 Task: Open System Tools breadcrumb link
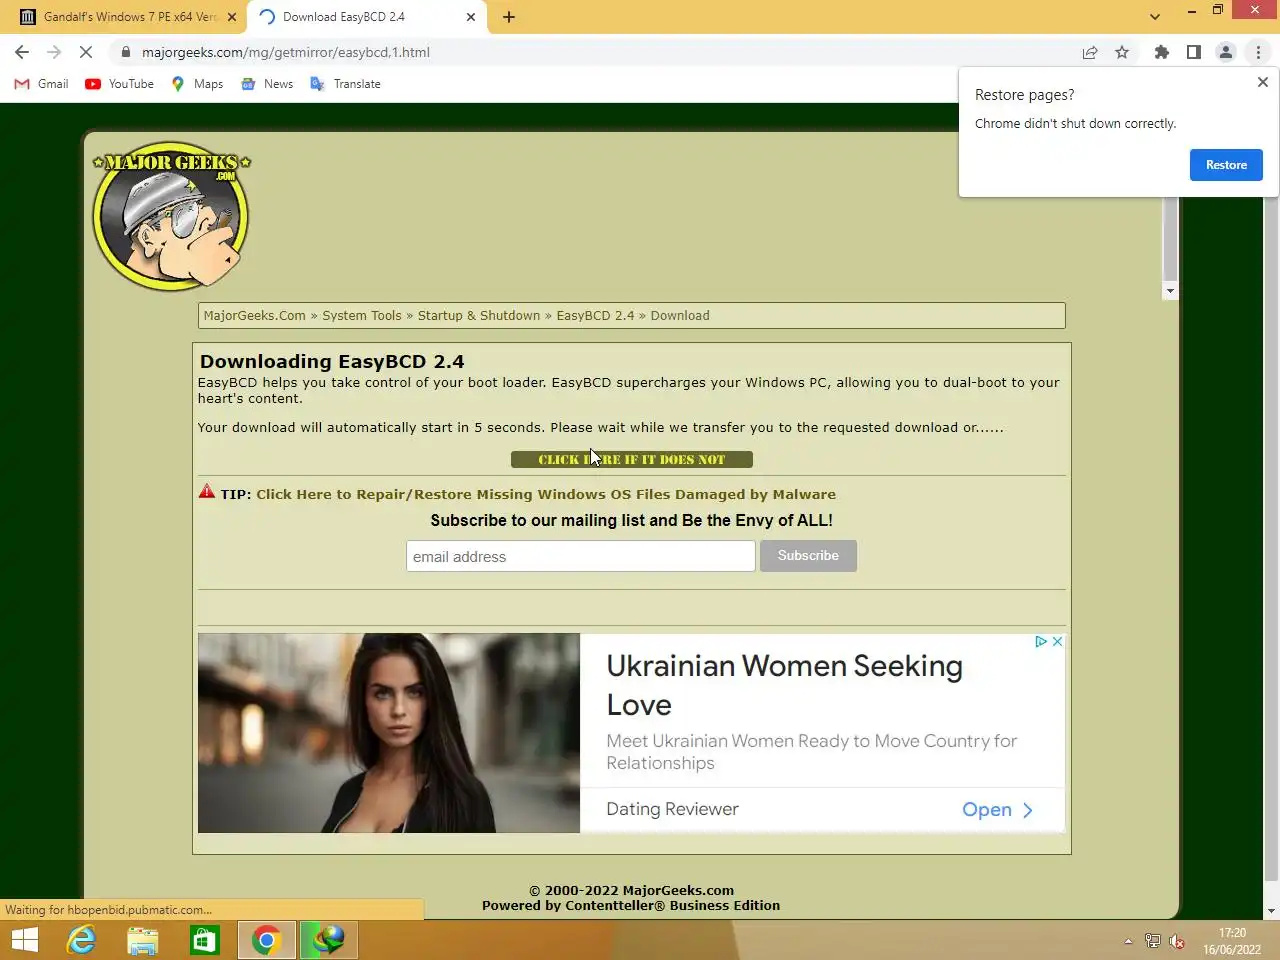tap(362, 315)
